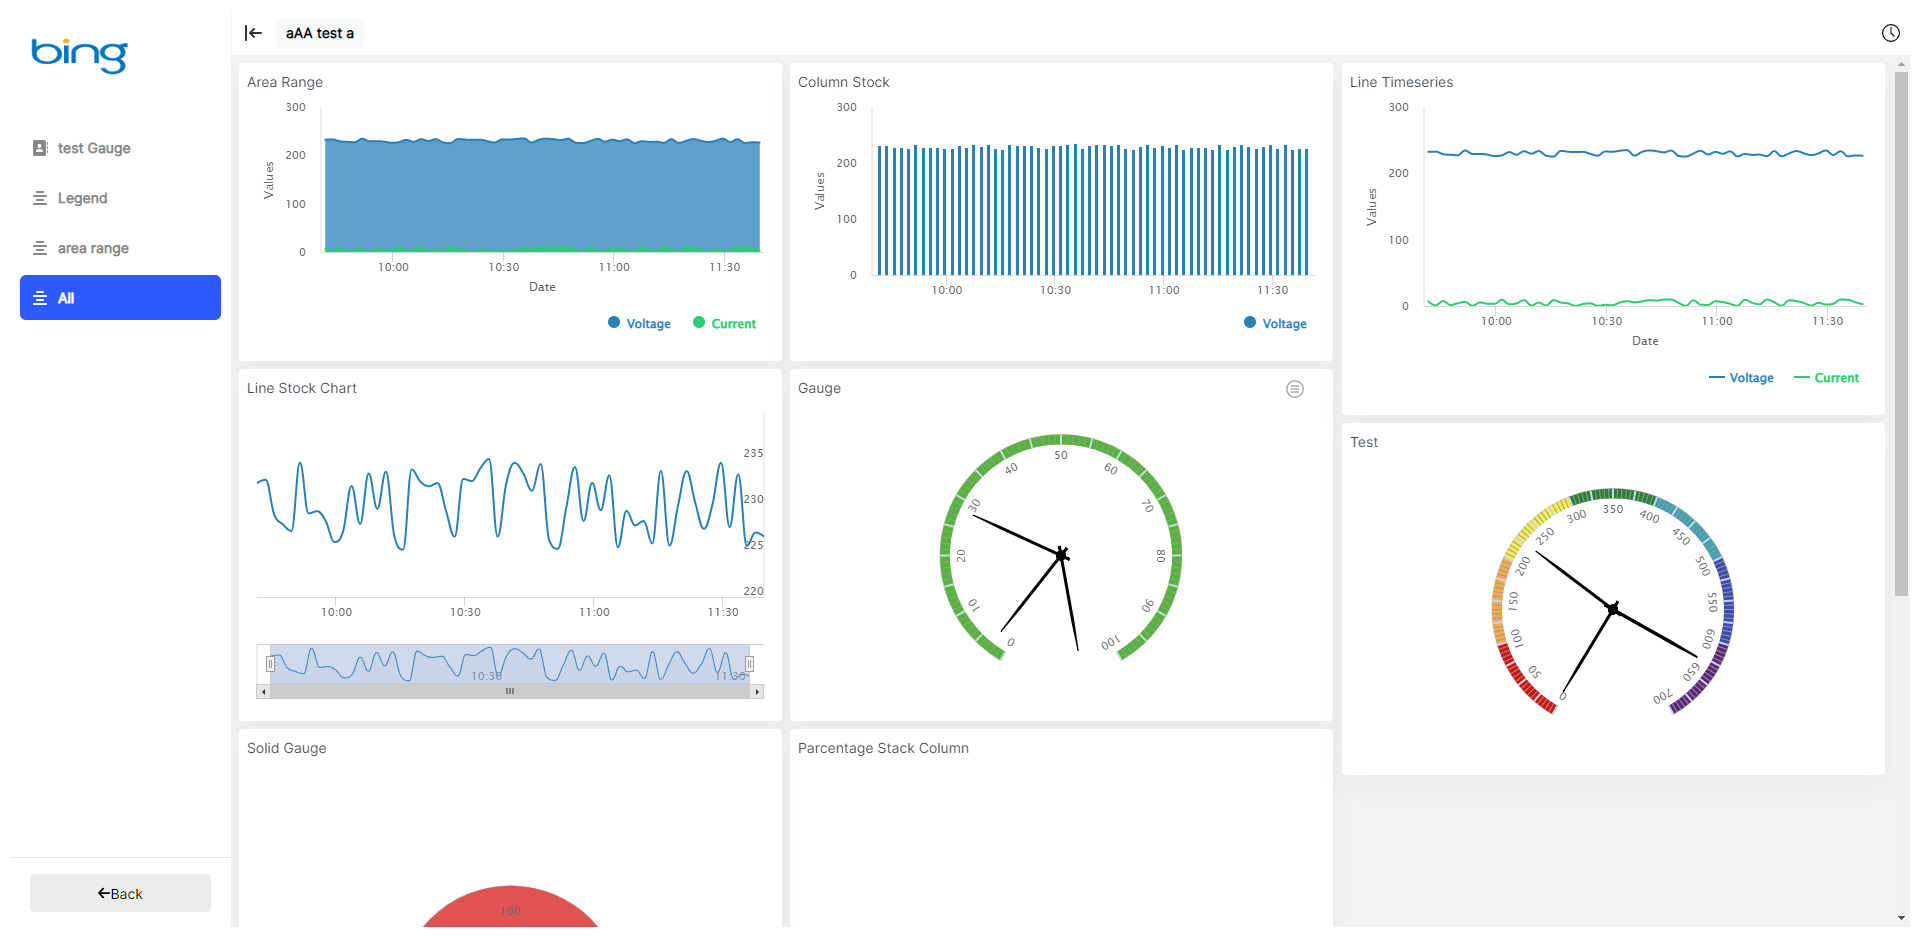Click the page vertical scrollbar down arrow

click(1901, 918)
